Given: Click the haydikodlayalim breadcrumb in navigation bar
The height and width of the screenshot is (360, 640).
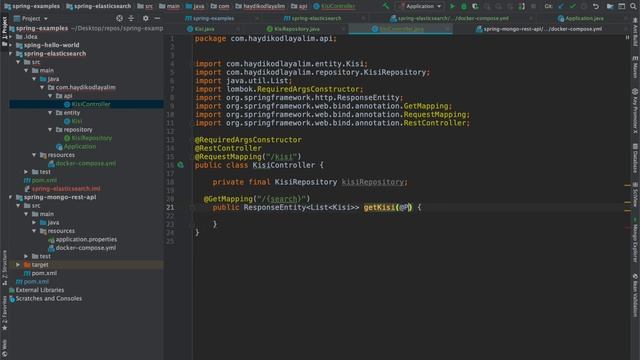Looking at the screenshot, I should click(260, 6).
